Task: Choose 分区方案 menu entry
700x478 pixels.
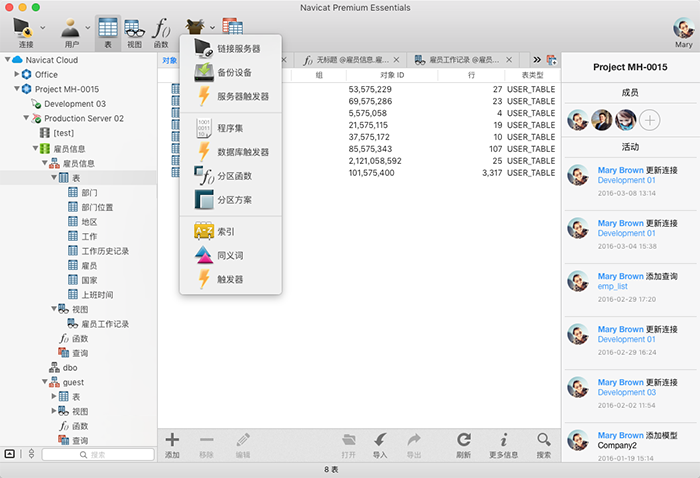Action: [x=230, y=200]
